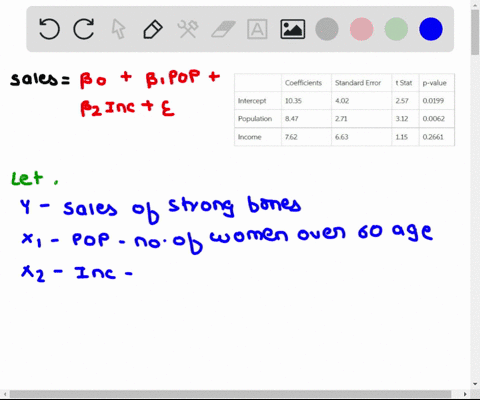Click the Population row p-value 0.0062
Image resolution: width=480 pixels, height=400 pixels.
tap(433, 119)
